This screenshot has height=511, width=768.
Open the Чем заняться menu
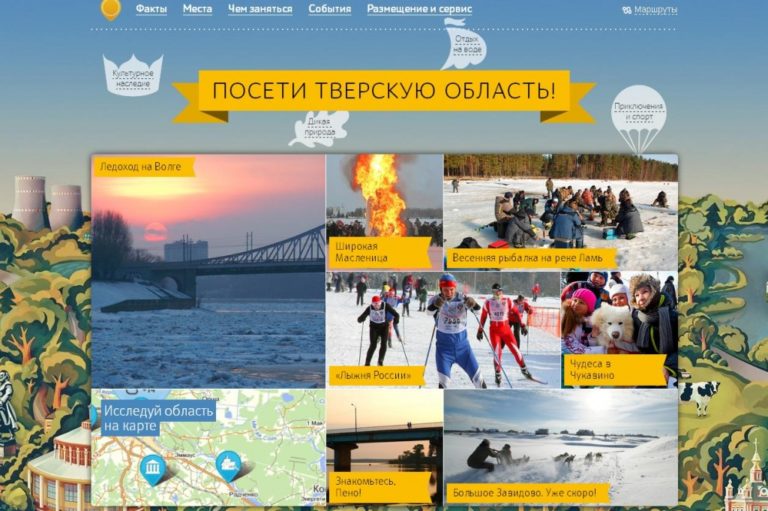click(260, 9)
